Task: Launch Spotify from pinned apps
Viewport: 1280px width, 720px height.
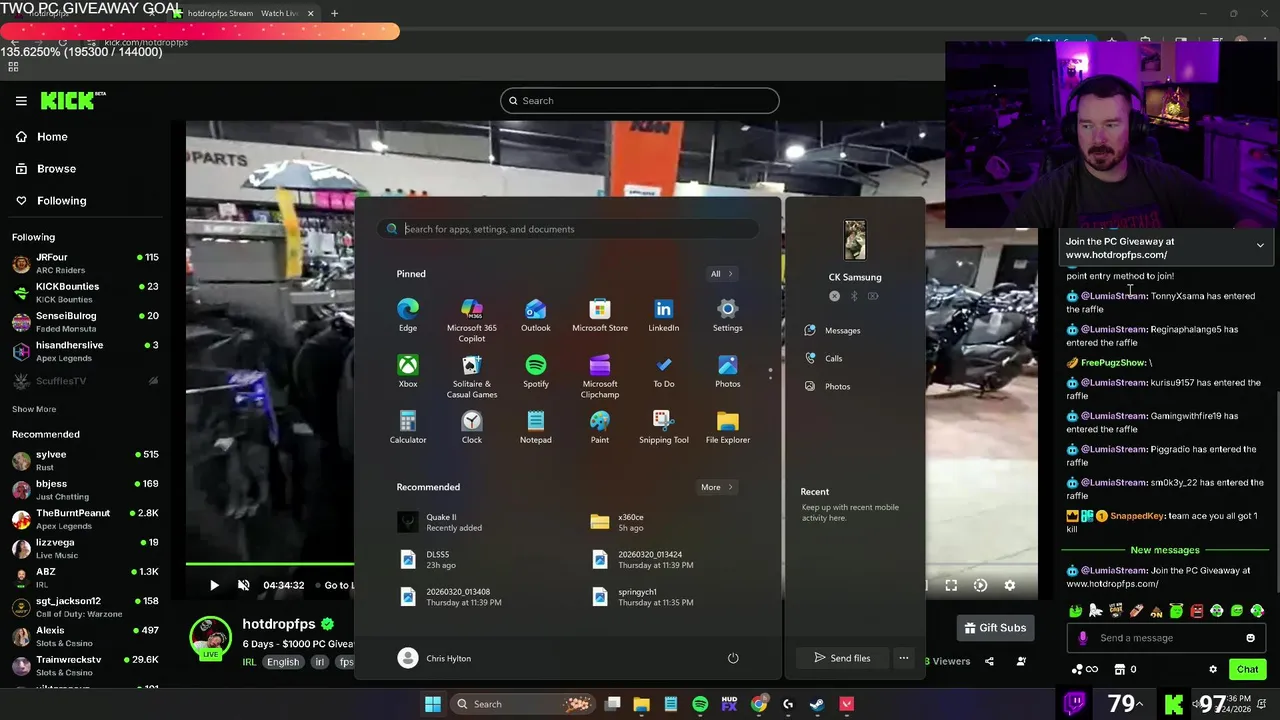Action: click(536, 371)
